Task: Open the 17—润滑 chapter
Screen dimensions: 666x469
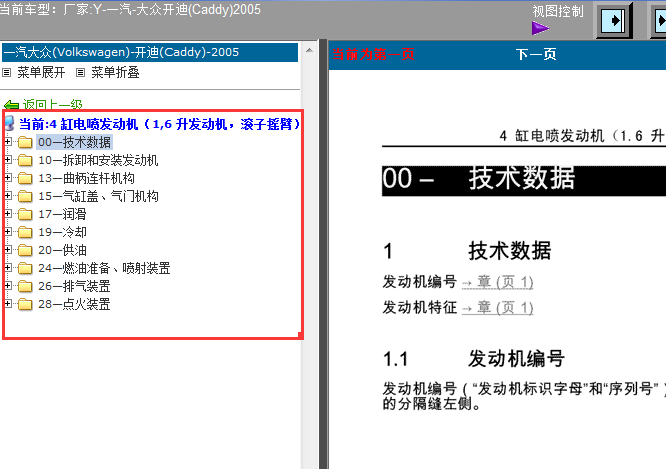Action: click(62, 214)
